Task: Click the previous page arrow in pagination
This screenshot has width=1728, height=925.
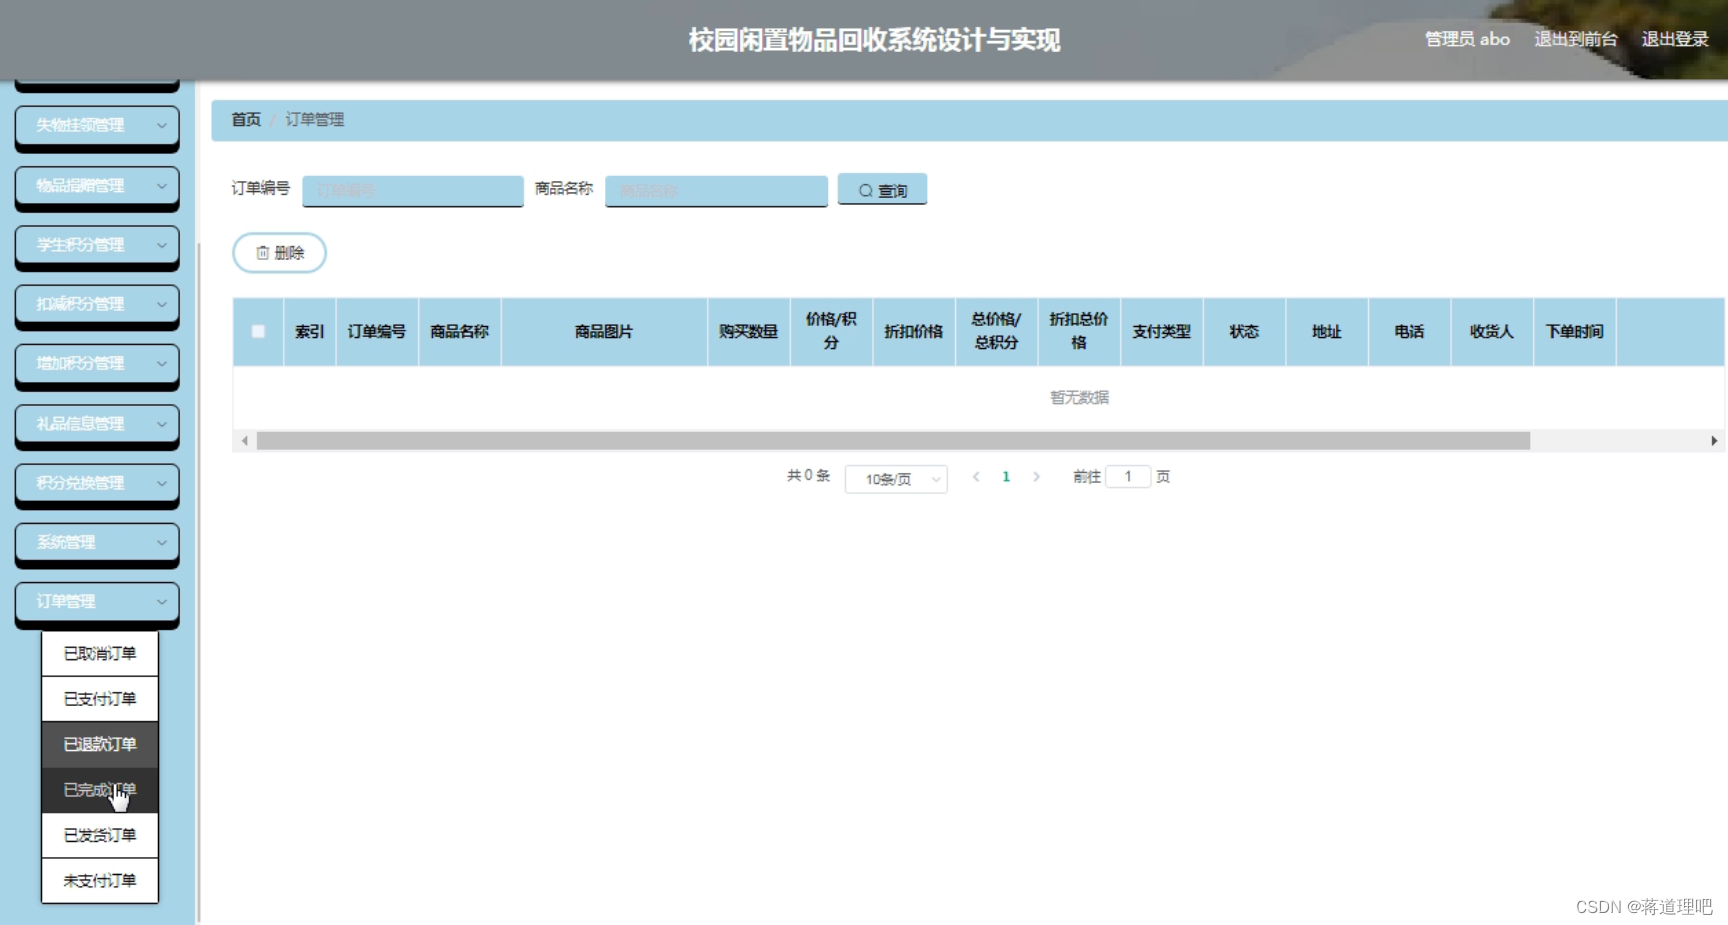Action: pyautogui.click(x=976, y=477)
